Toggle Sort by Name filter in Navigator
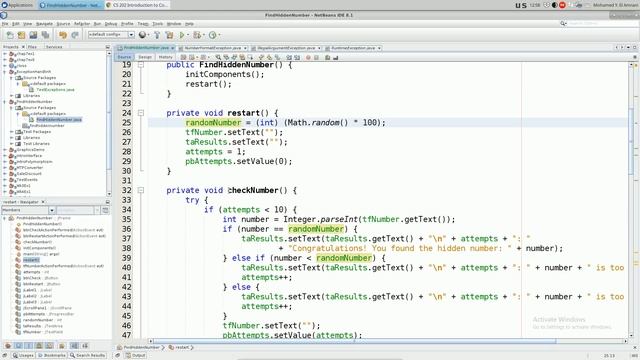 coord(75,346)
